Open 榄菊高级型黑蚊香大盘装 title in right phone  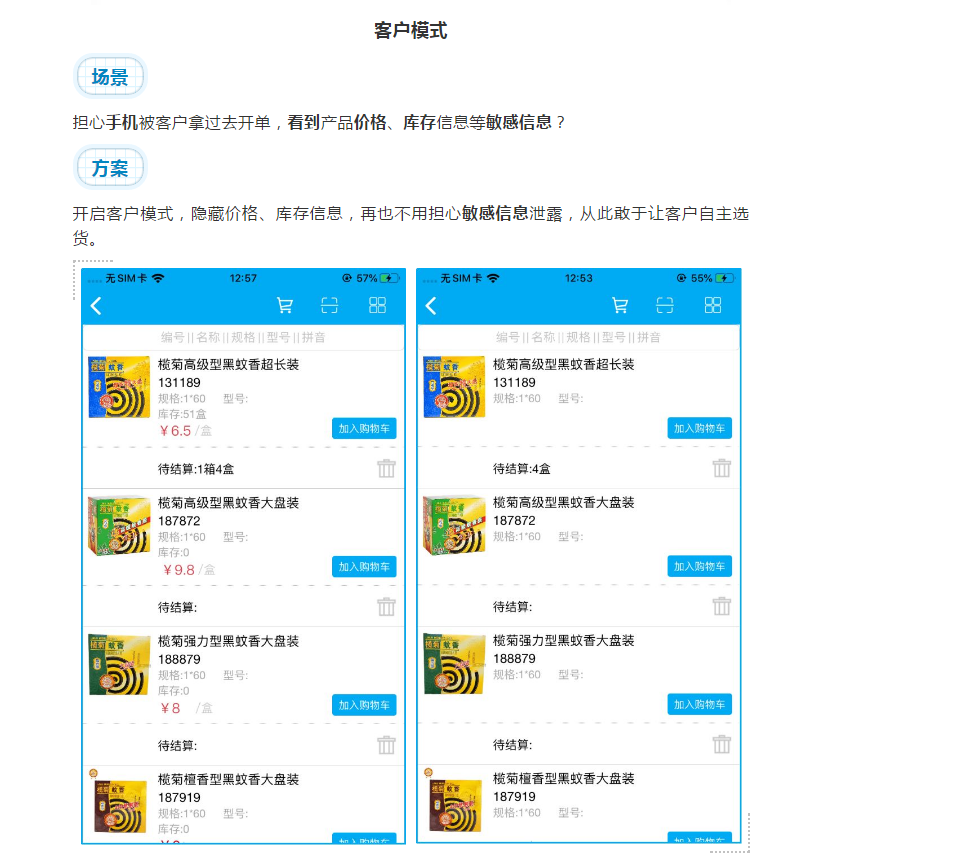[x=563, y=502]
